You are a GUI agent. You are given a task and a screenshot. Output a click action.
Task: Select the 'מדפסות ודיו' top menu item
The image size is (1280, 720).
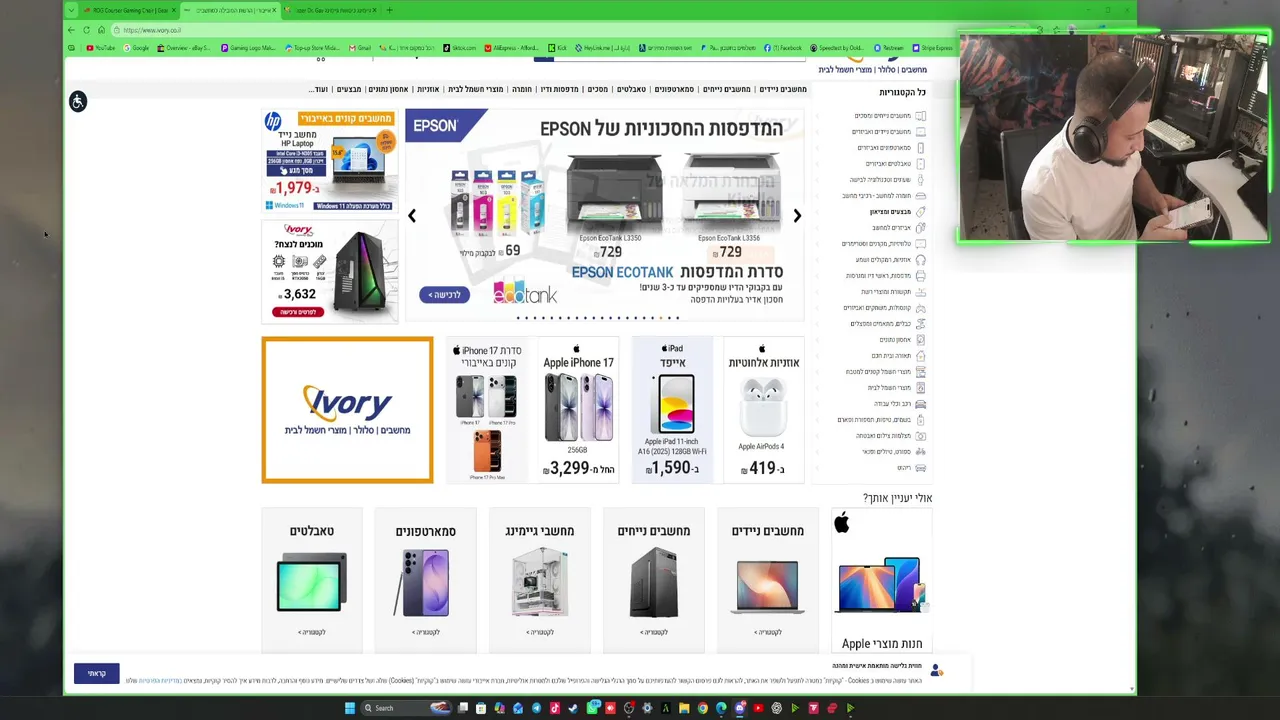pyautogui.click(x=560, y=89)
